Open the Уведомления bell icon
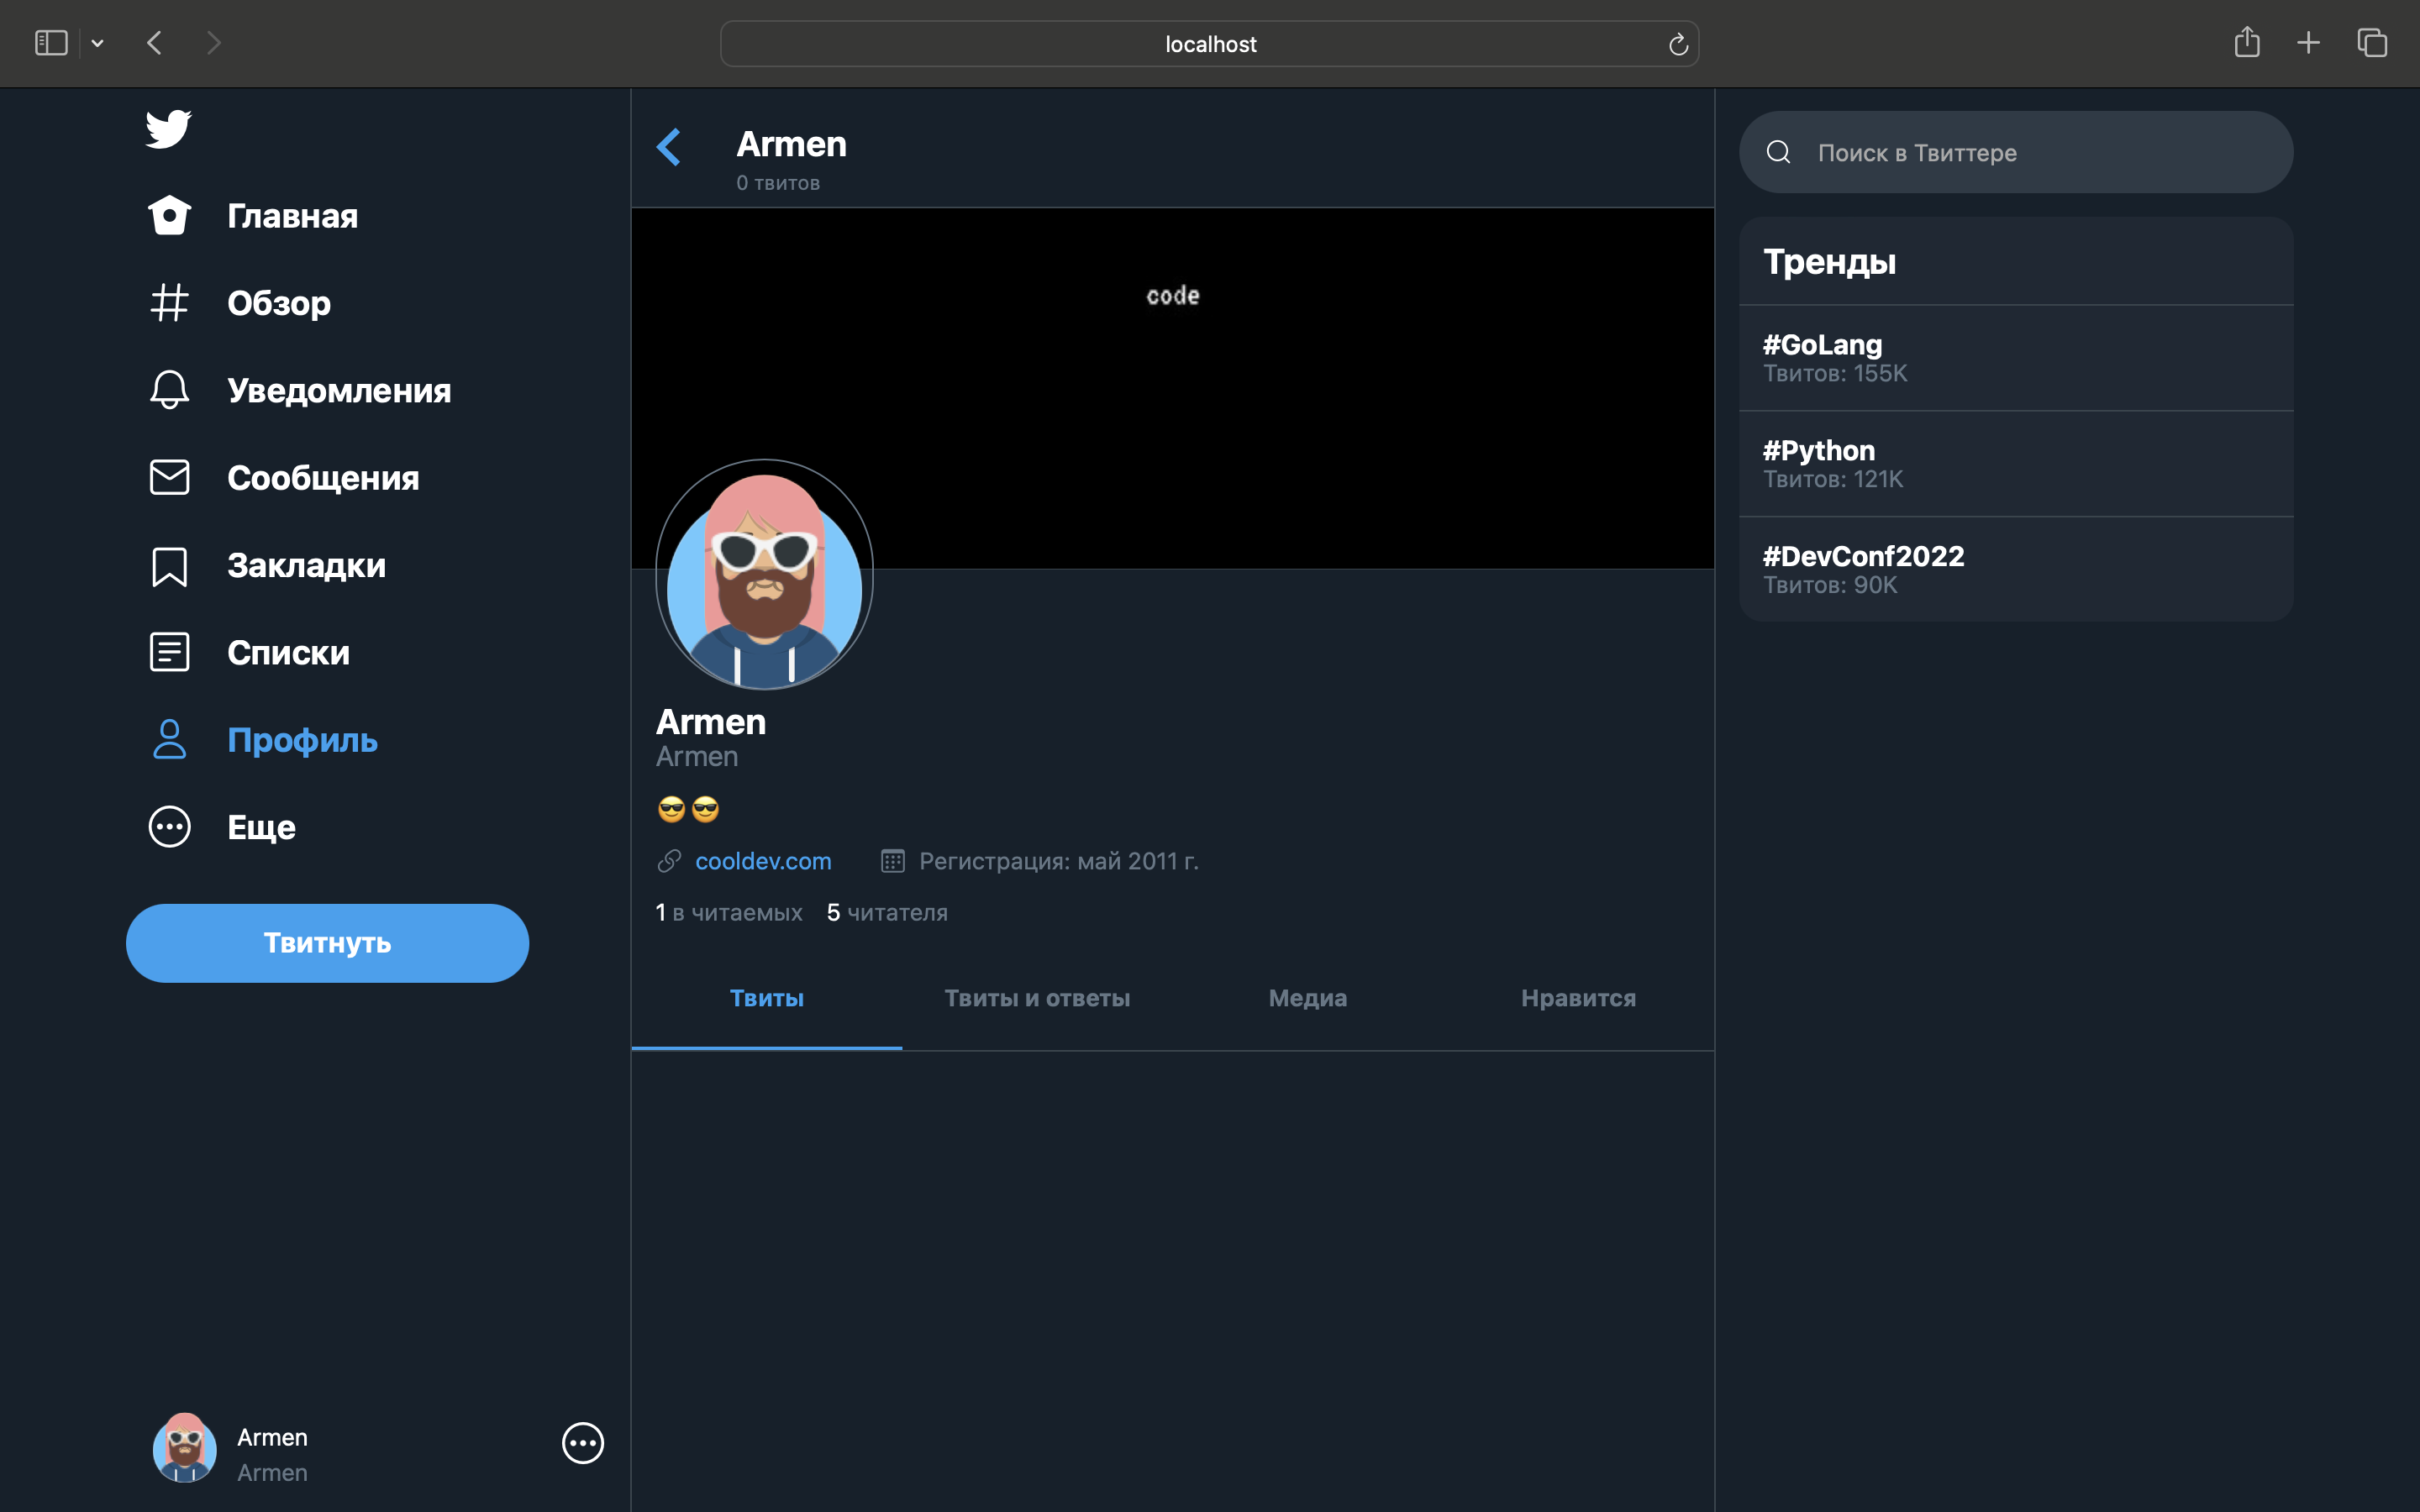 pyautogui.click(x=169, y=390)
